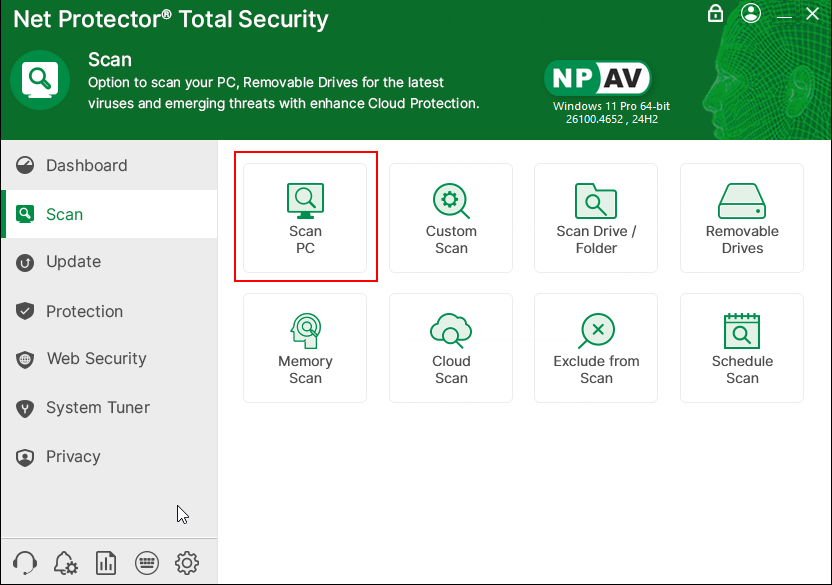Open the Protection sidebar item
The image size is (832, 585).
tap(84, 312)
